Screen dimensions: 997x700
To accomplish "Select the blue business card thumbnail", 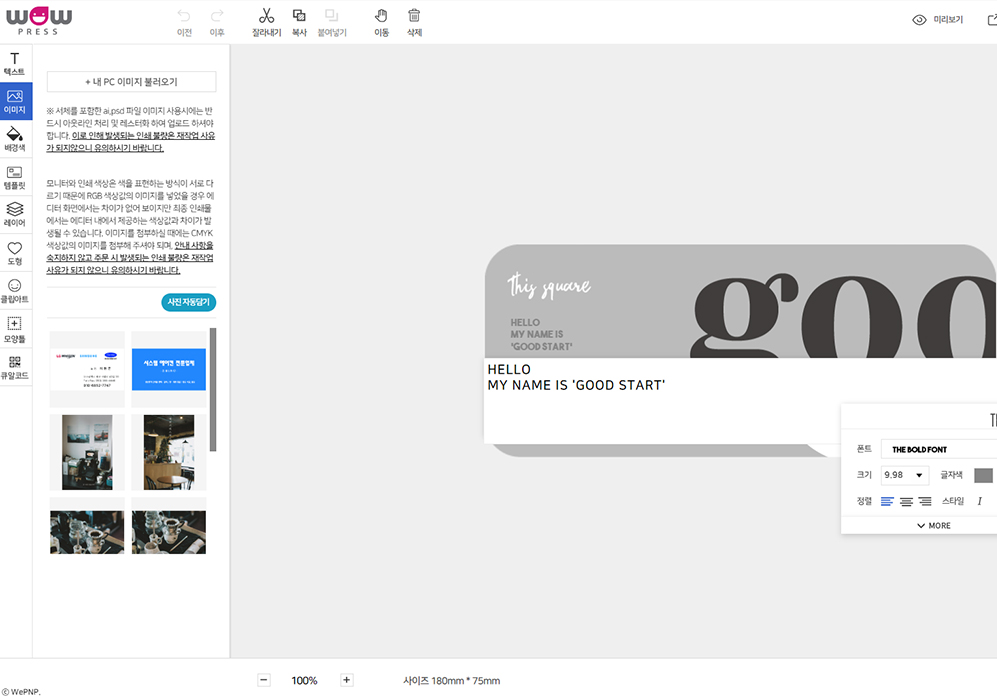I will tap(168, 369).
